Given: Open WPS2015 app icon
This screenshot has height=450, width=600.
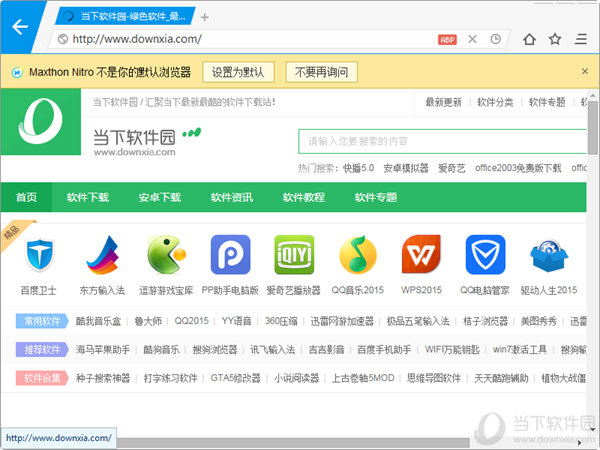Looking at the screenshot, I should pyautogui.click(x=421, y=255).
